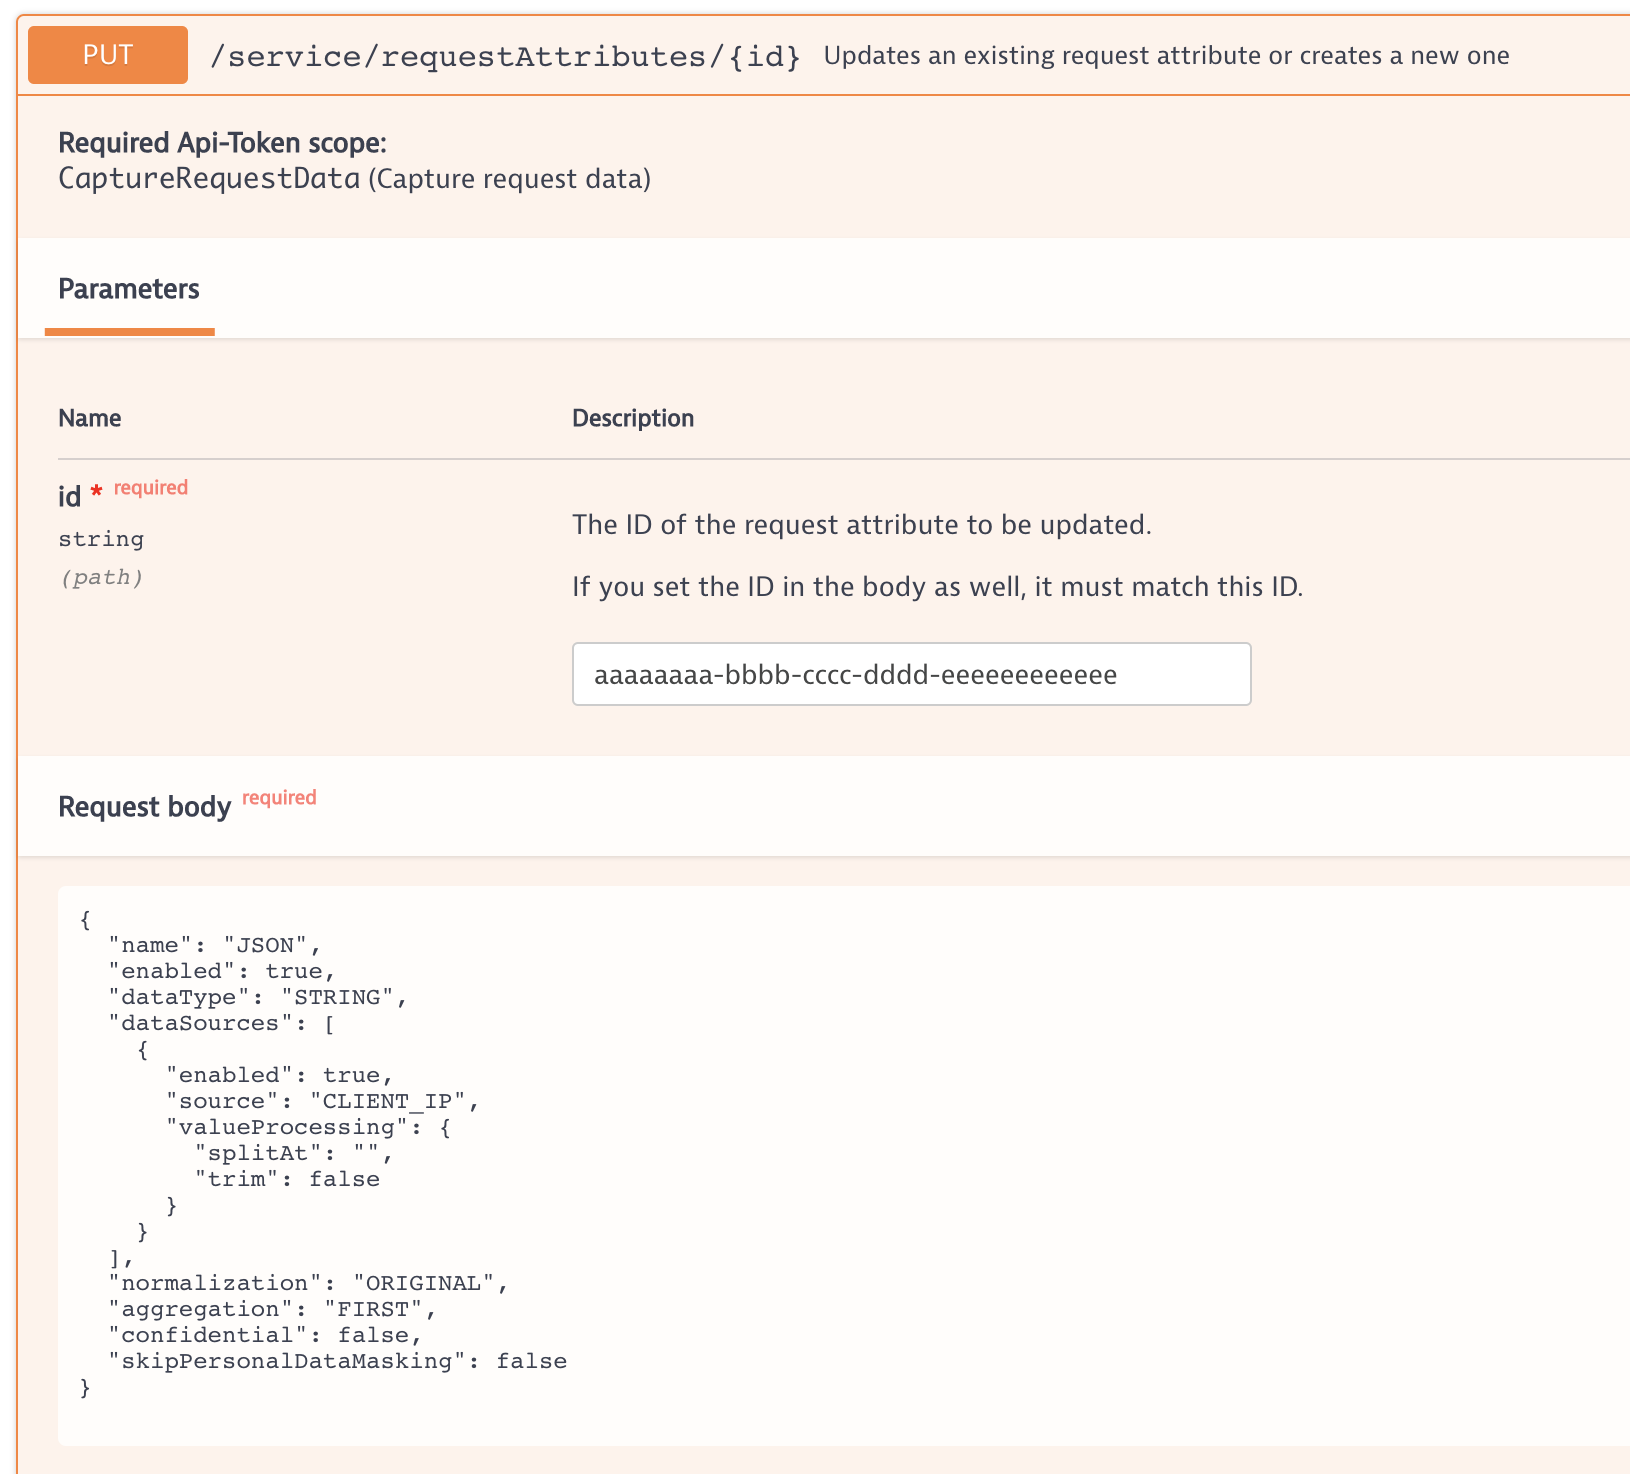The width and height of the screenshot is (1630, 1474).
Task: Focus the id path parameter input field
Action: pos(911,675)
